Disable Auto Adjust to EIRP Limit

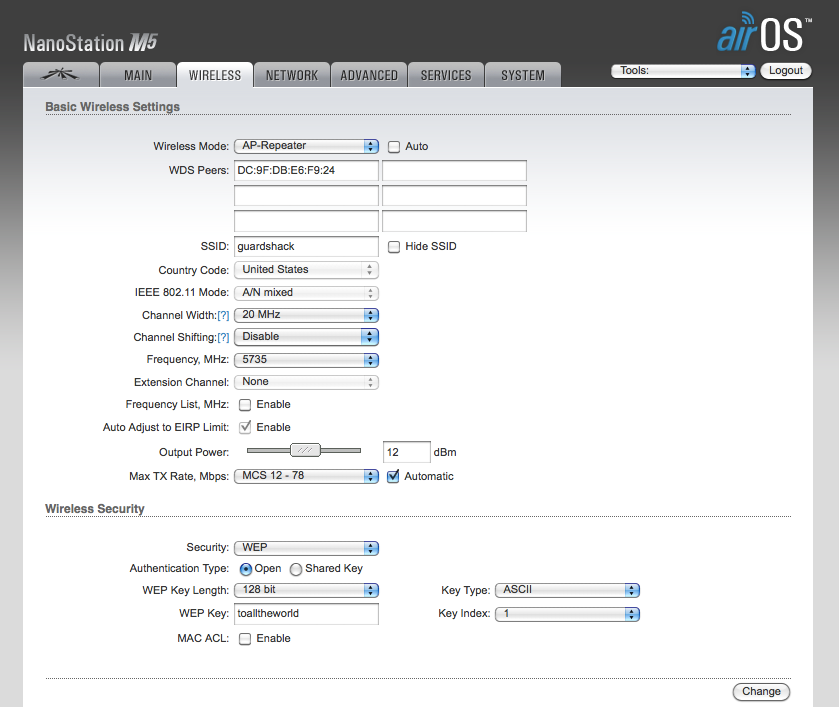pos(243,427)
